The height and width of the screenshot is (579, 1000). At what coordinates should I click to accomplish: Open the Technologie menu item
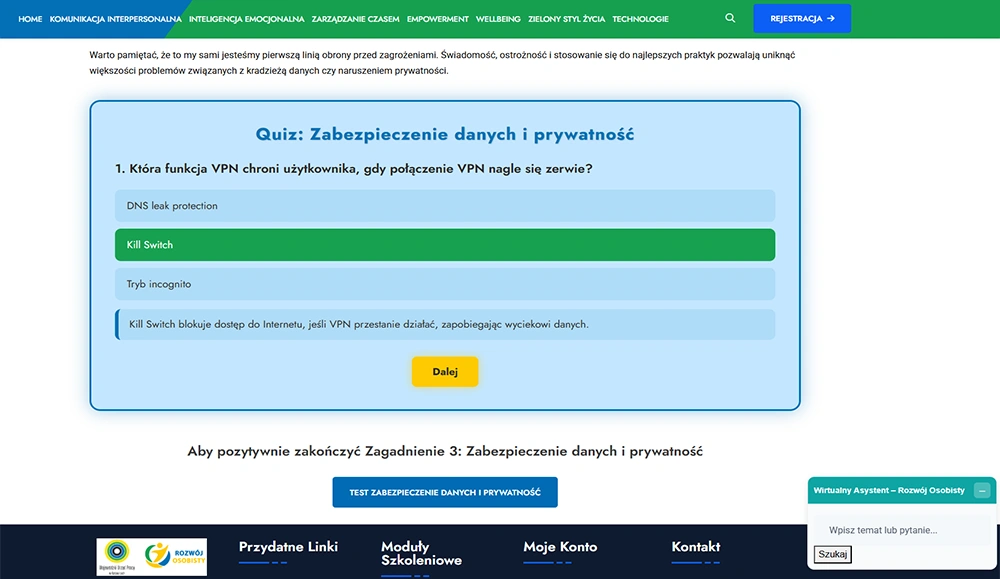point(640,19)
